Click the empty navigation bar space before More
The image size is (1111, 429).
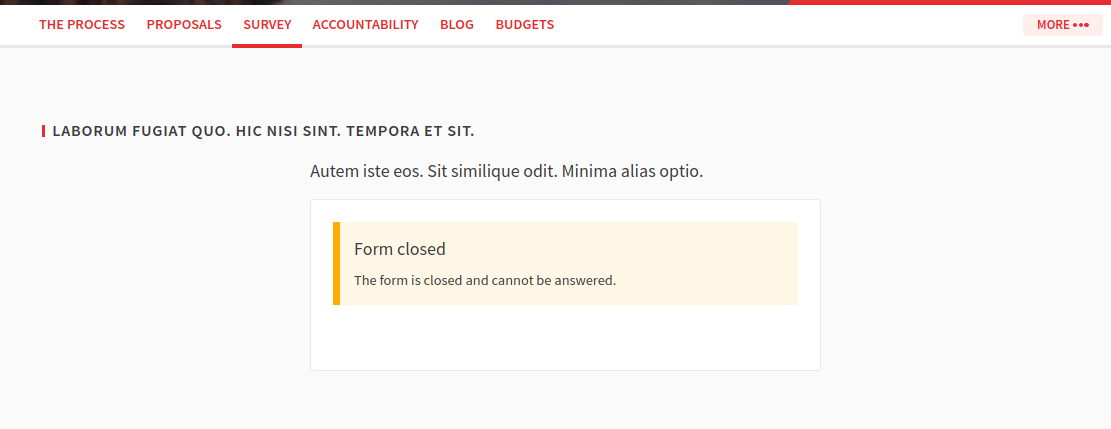(x=790, y=25)
